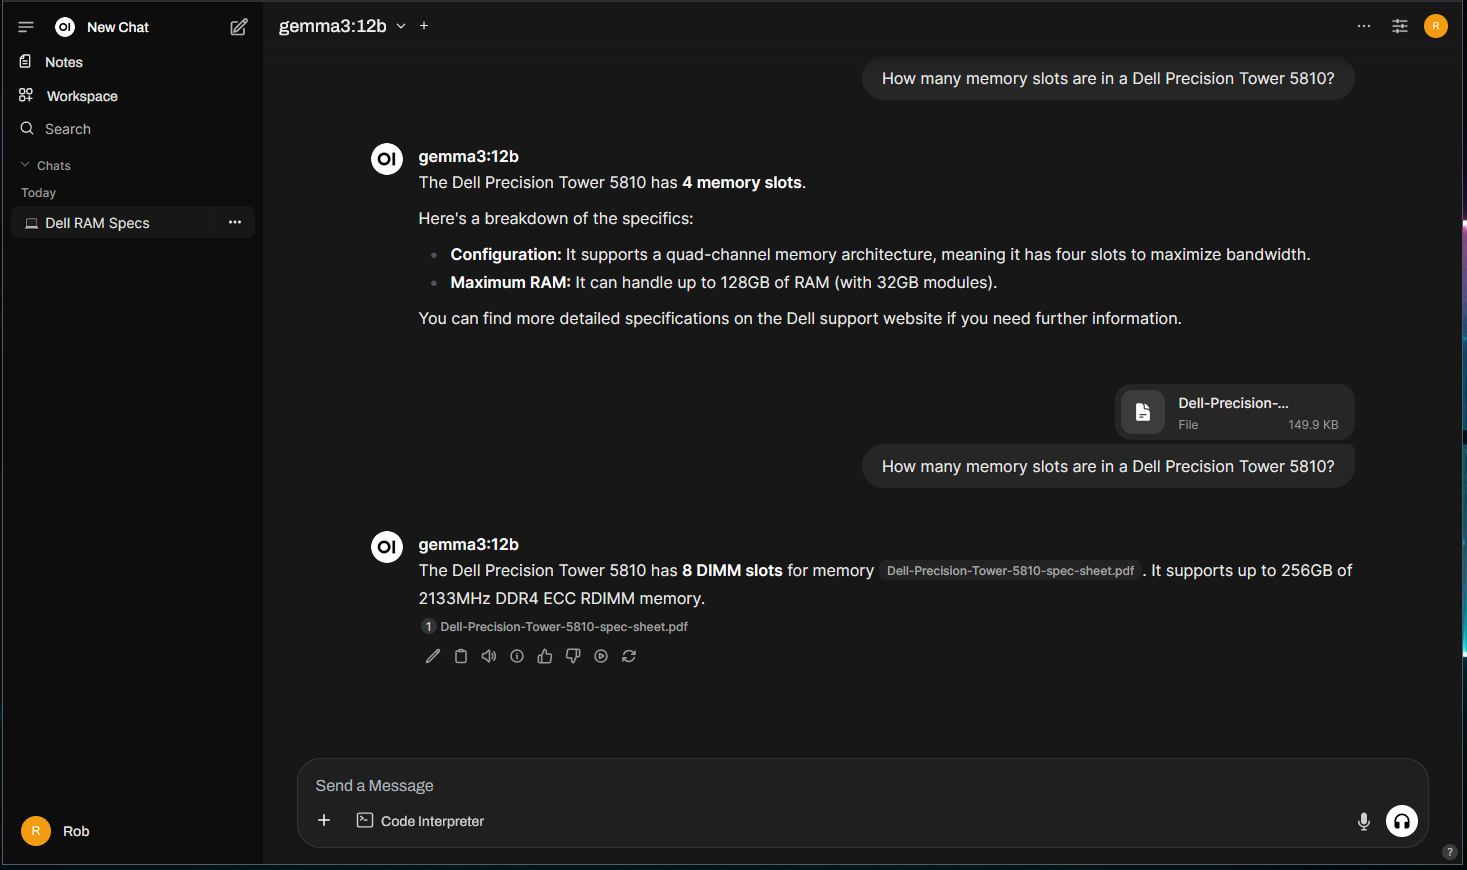The height and width of the screenshot is (870, 1467).
Task: Click the second user question bubble below file
Action: click(x=1108, y=466)
